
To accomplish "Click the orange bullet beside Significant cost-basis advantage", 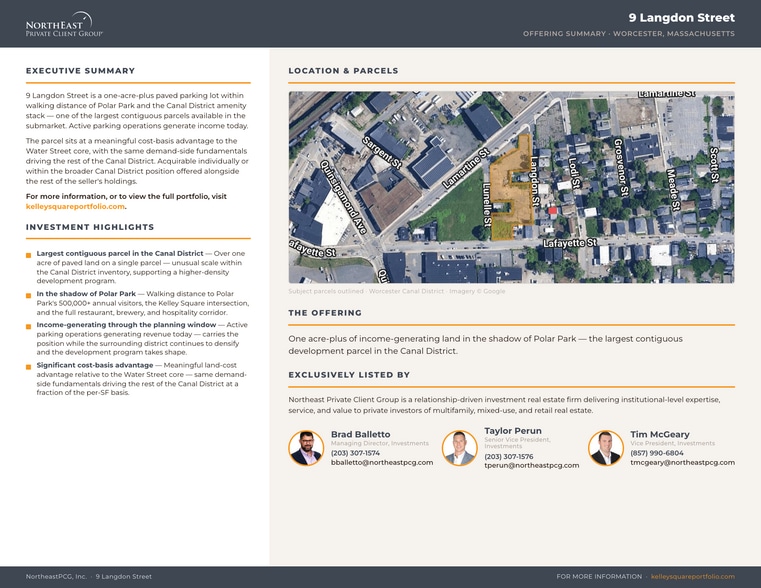I will [x=29, y=367].
